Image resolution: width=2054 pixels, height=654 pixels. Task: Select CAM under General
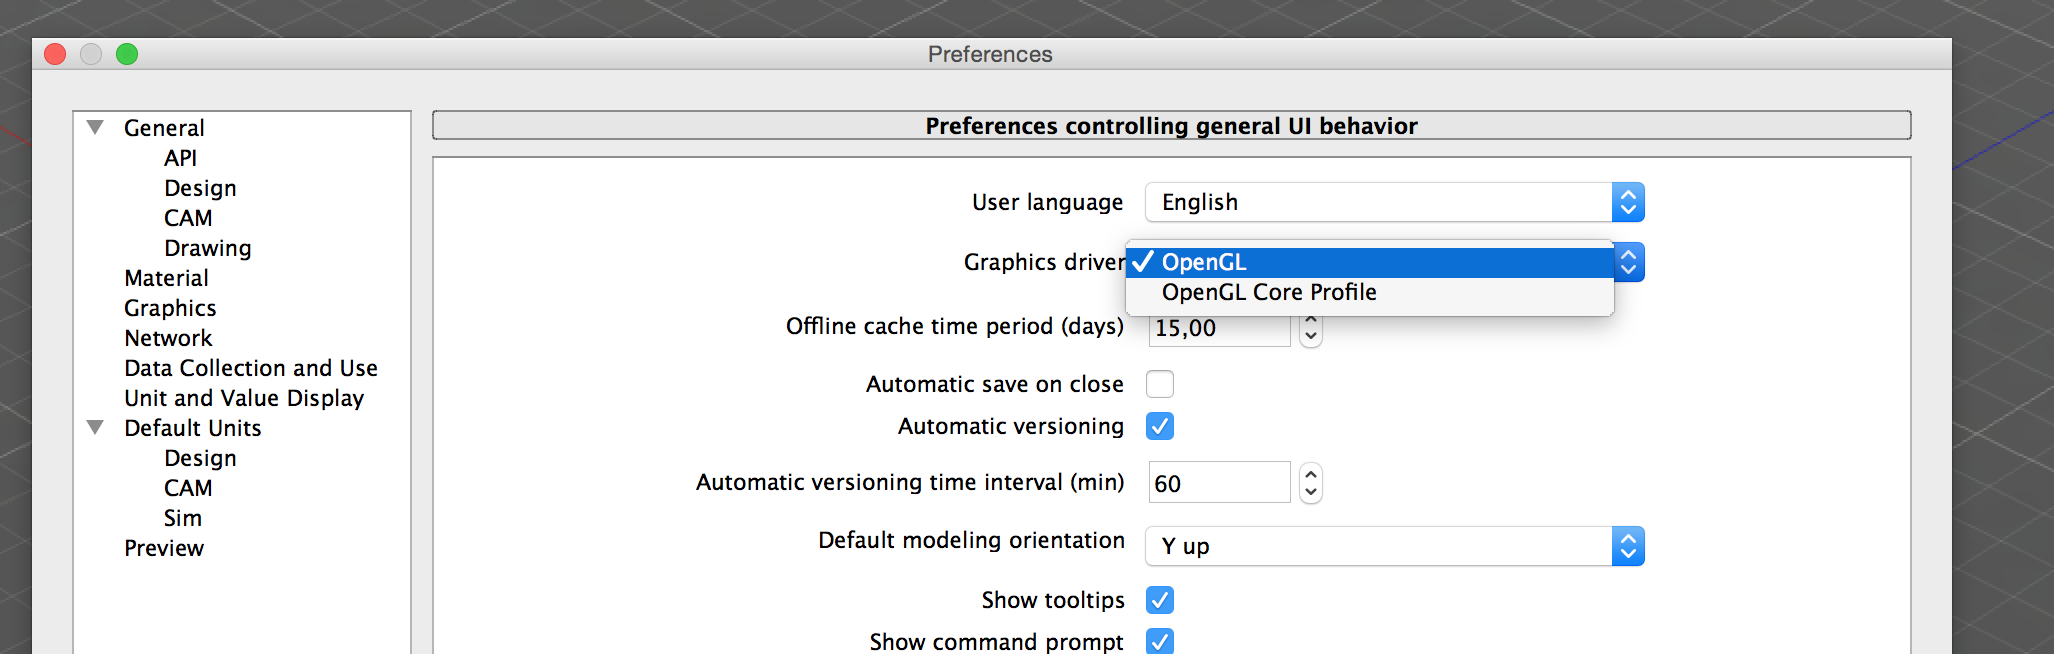tap(188, 218)
